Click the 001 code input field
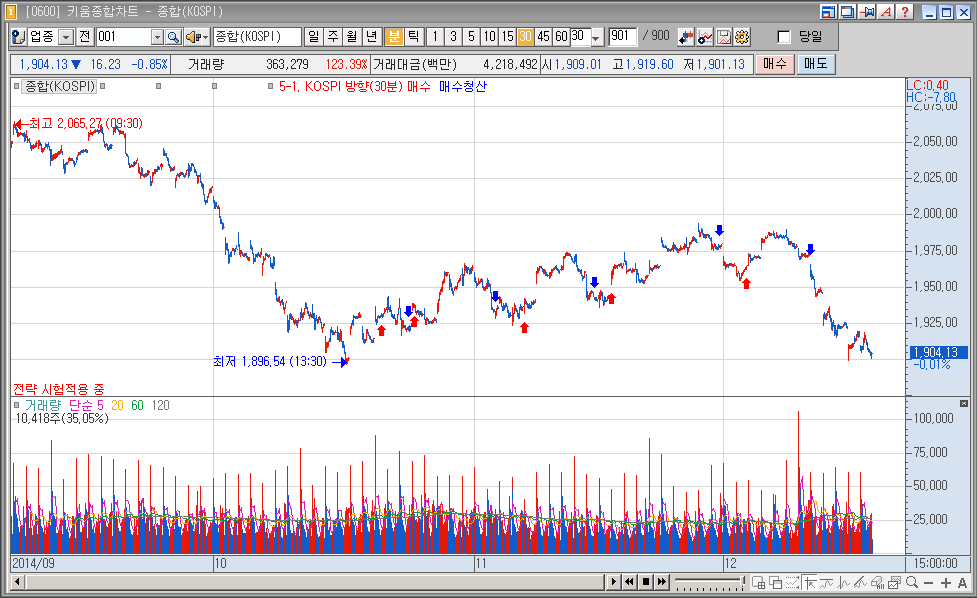Screen dimensions: 977x598 (123, 37)
